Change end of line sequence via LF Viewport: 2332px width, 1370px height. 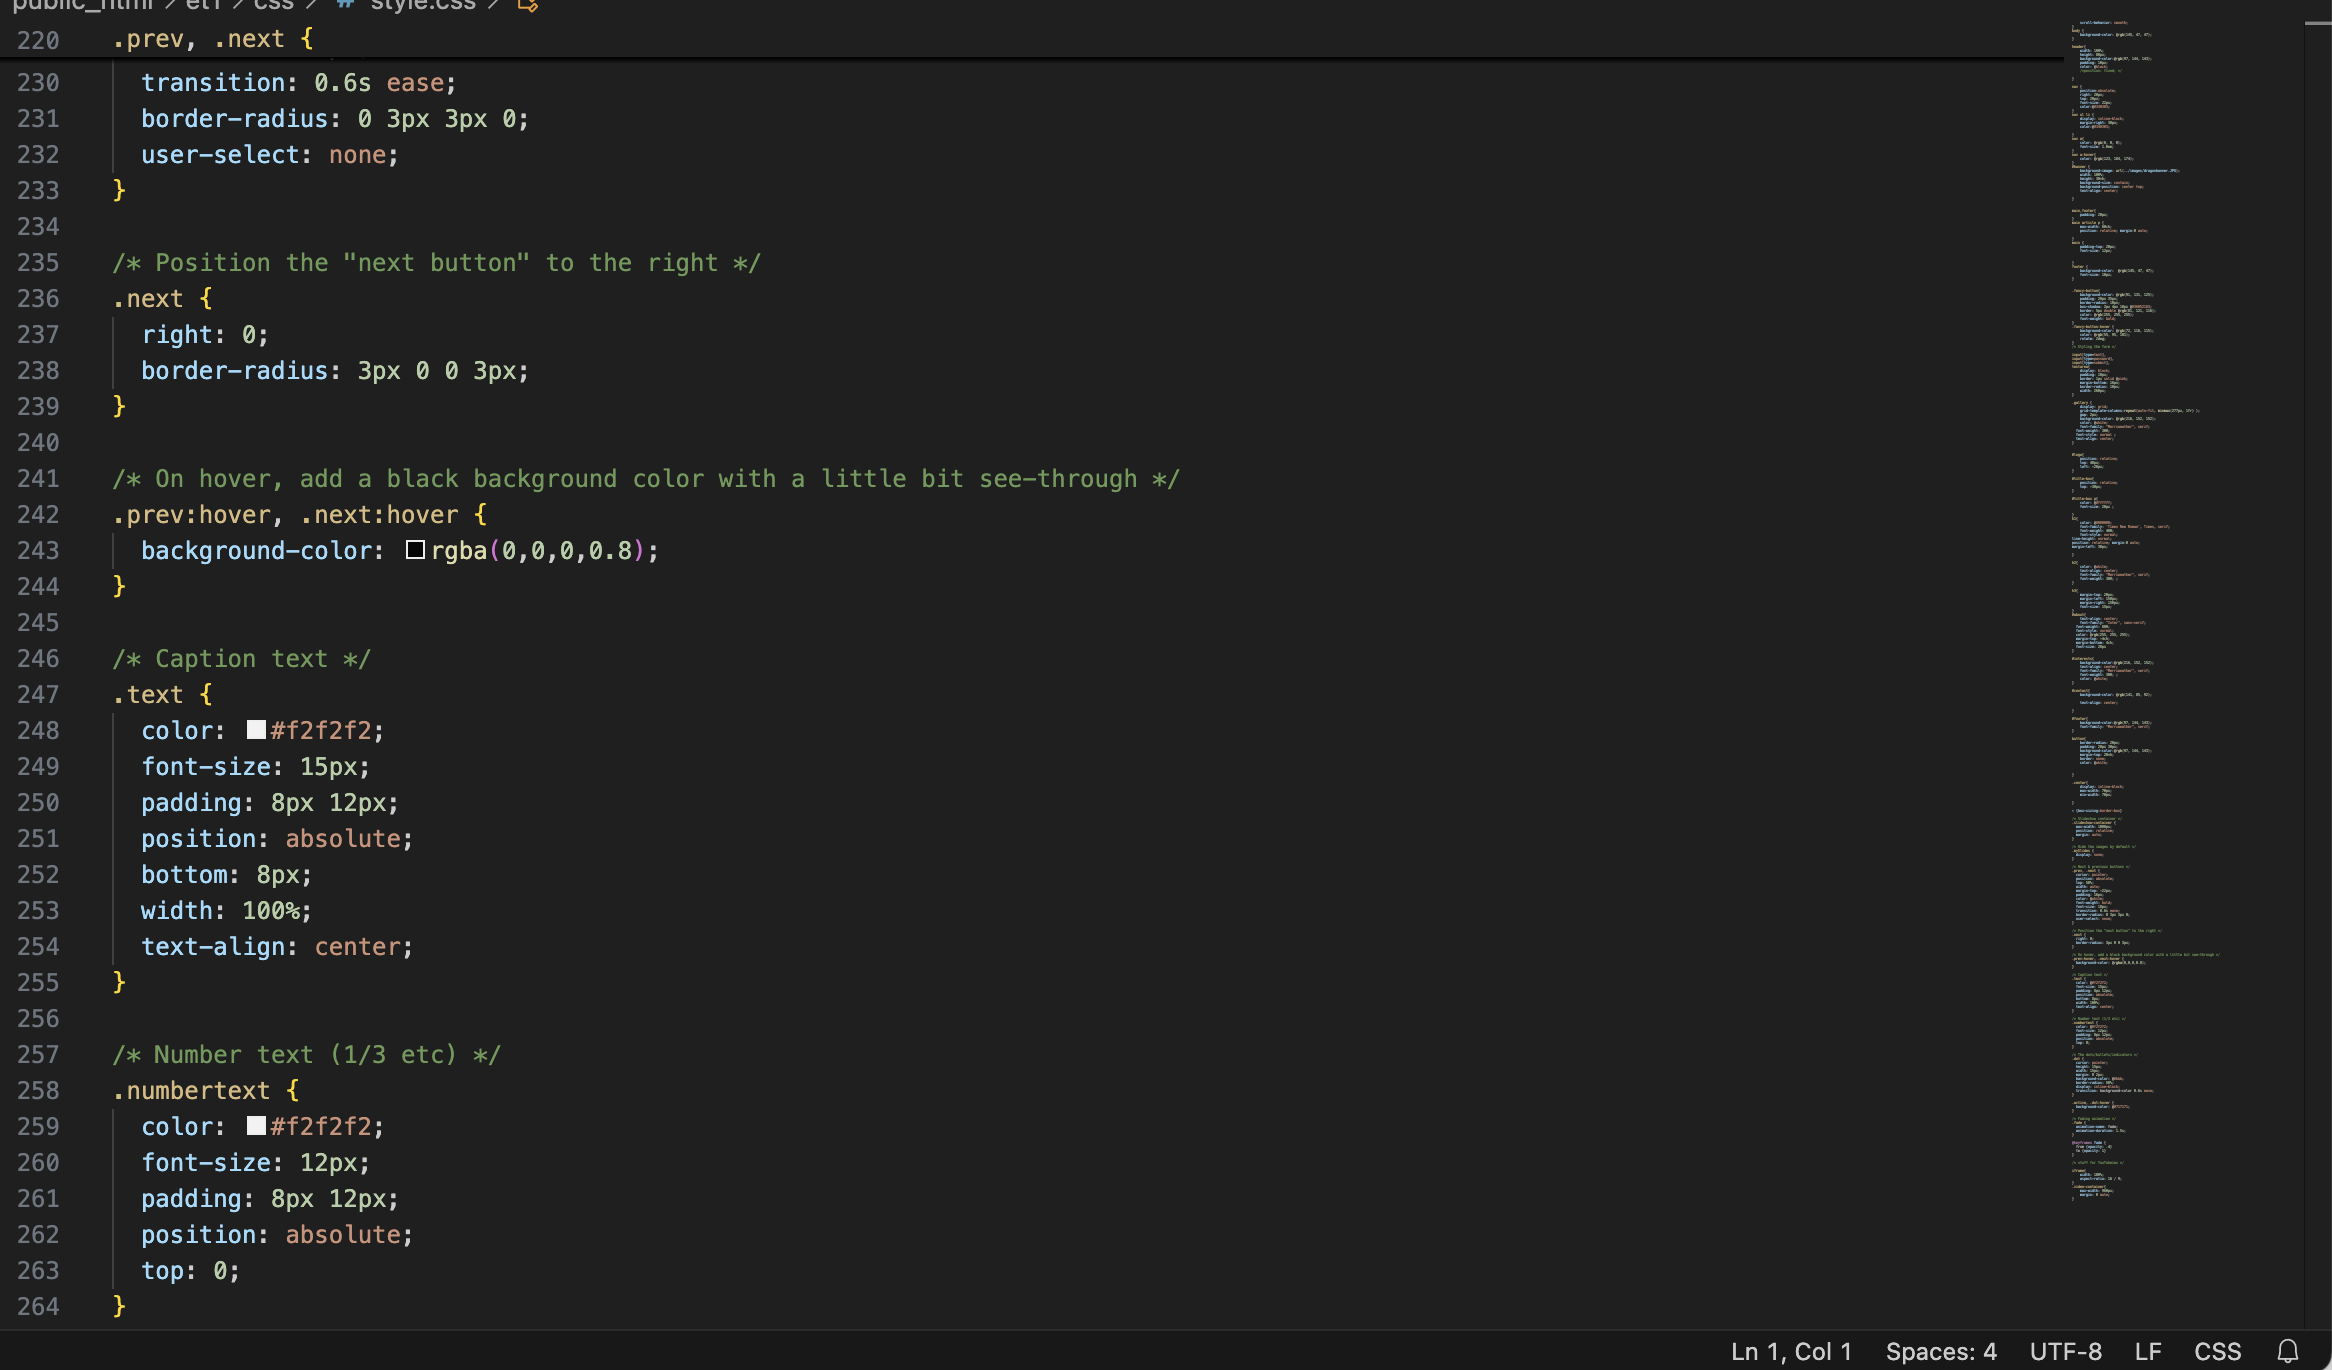[x=2148, y=1351]
